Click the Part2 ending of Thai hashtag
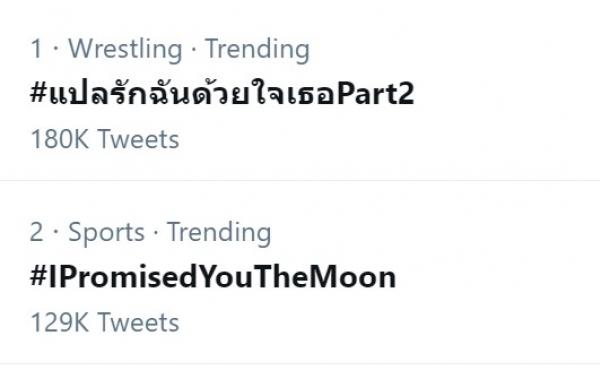Image resolution: width=600 pixels, height=369 pixels. [375, 94]
